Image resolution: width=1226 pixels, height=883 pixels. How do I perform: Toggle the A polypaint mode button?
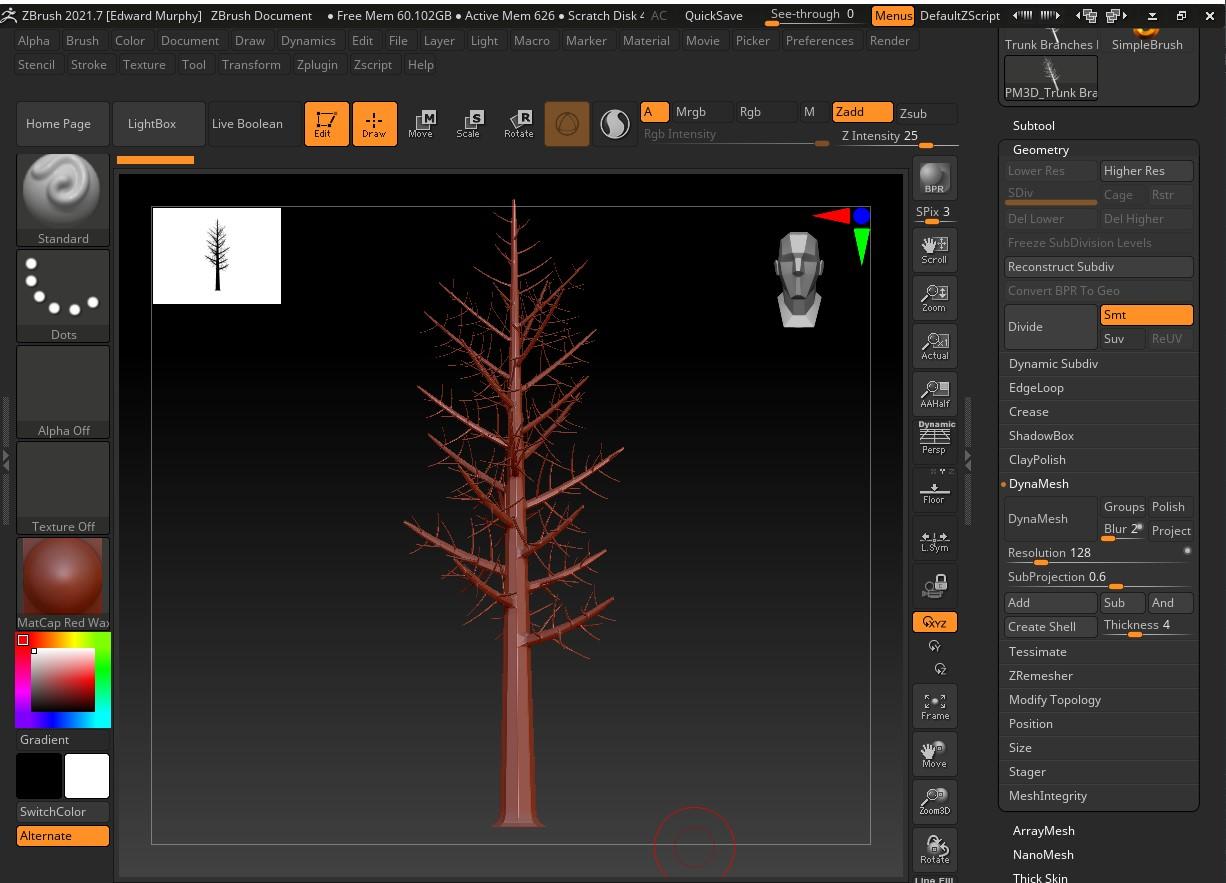pyautogui.click(x=655, y=112)
